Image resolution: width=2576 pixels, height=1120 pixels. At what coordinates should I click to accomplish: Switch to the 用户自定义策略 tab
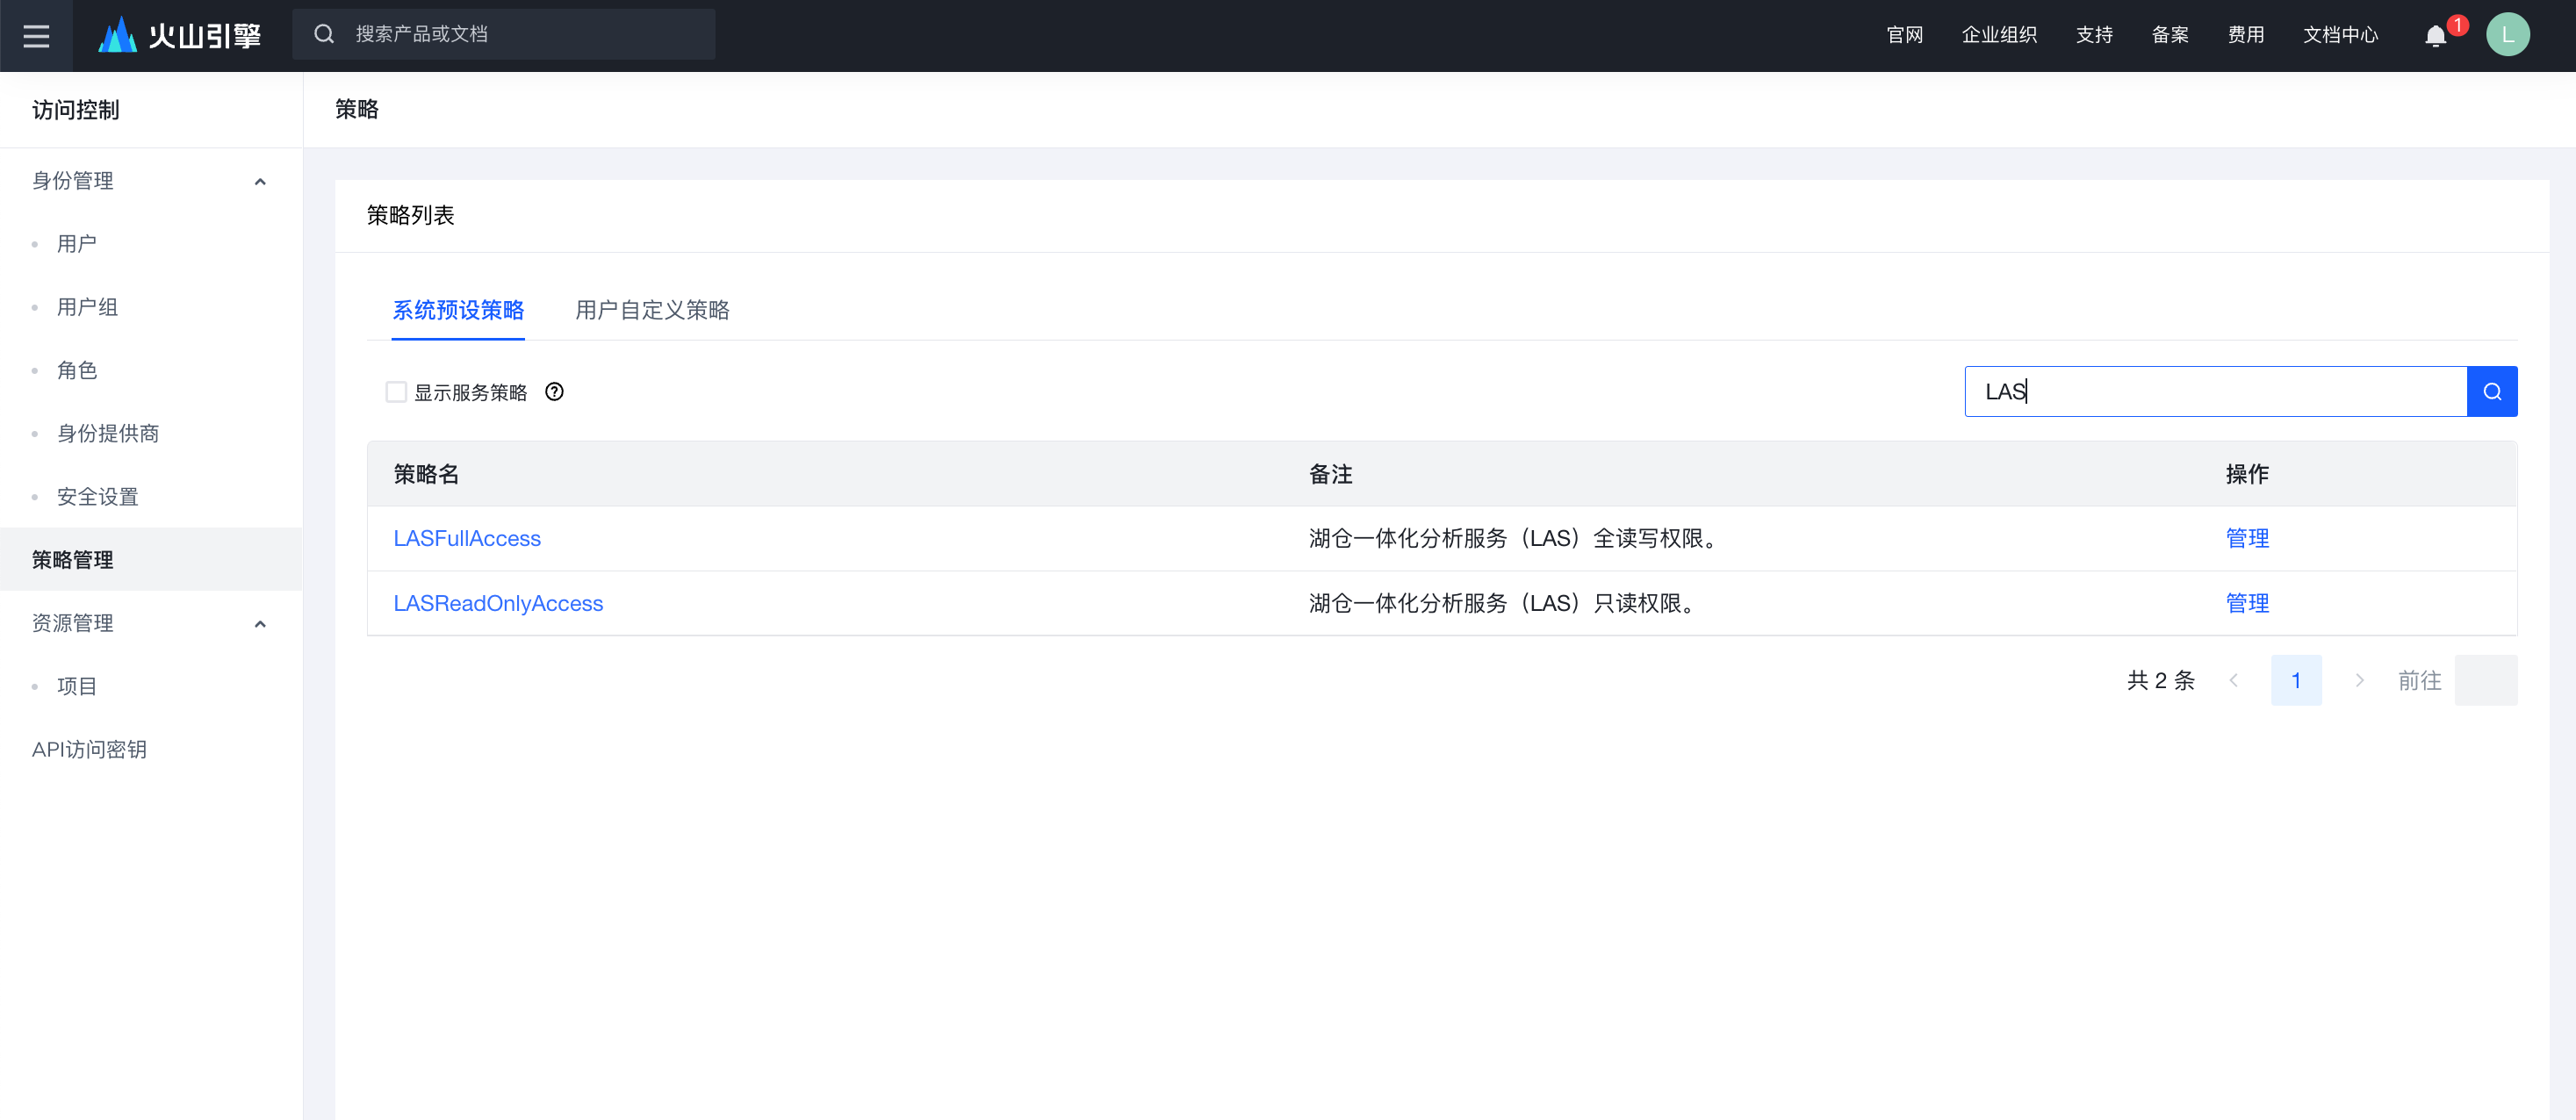(652, 310)
